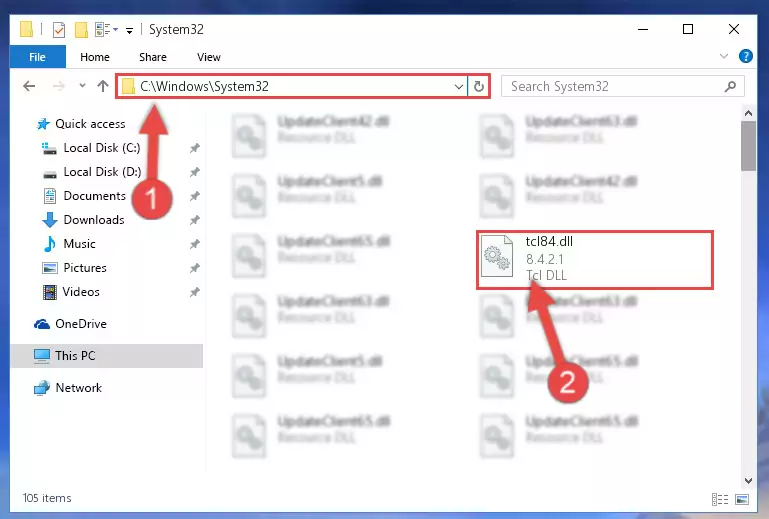Image resolution: width=769 pixels, height=519 pixels.
Task: Open Help with the question mark icon
Action: click(x=745, y=56)
